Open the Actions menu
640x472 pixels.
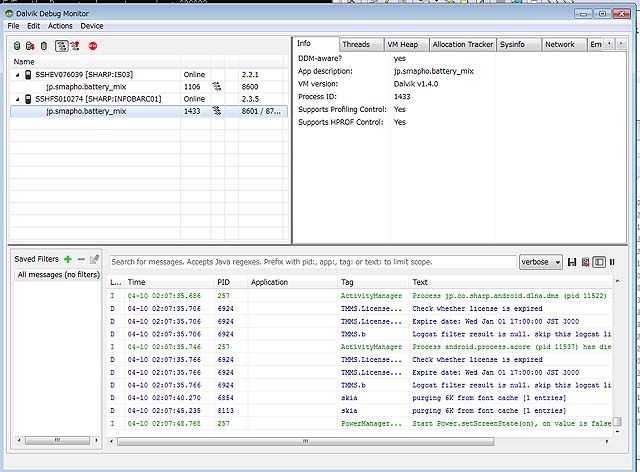tap(60, 26)
